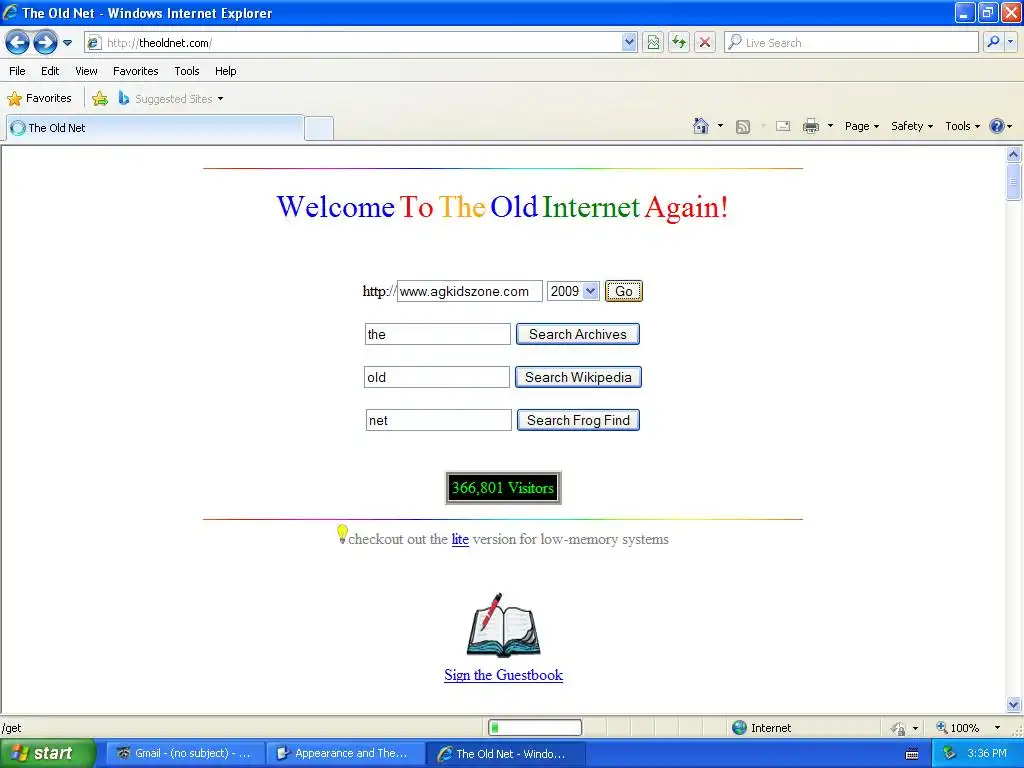Click the archive search field containing 'the'

point(438,334)
